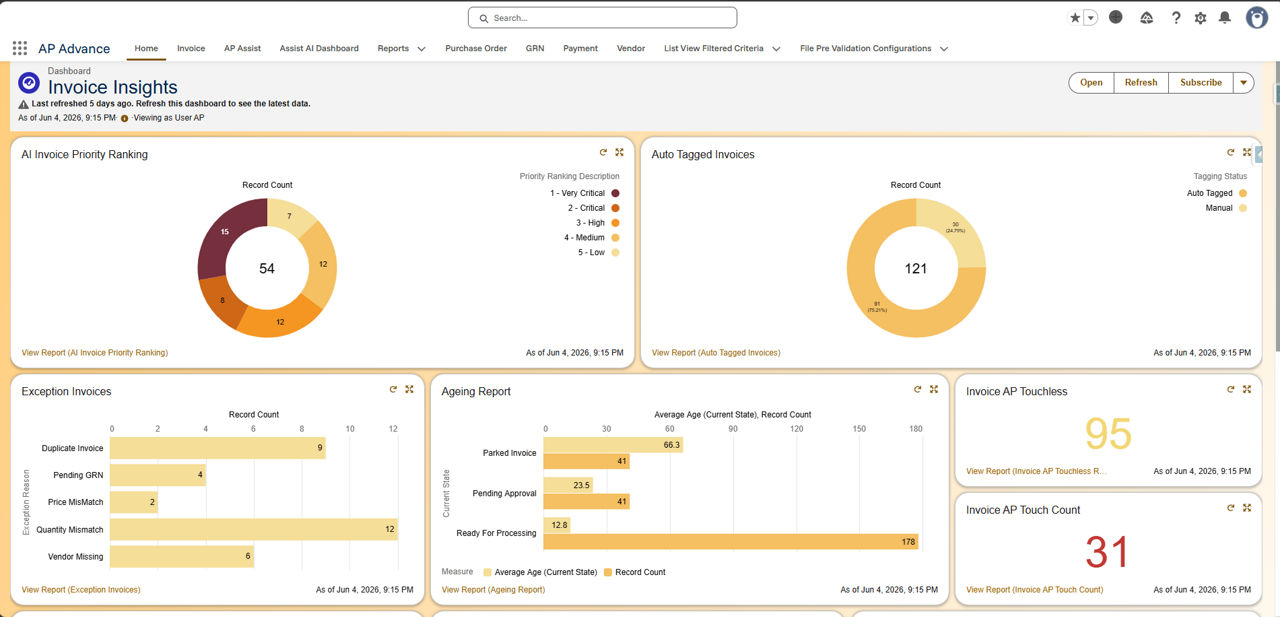This screenshot has width=1280, height=617.
Task: Expand the Exception Invoices widget
Action: coord(409,389)
